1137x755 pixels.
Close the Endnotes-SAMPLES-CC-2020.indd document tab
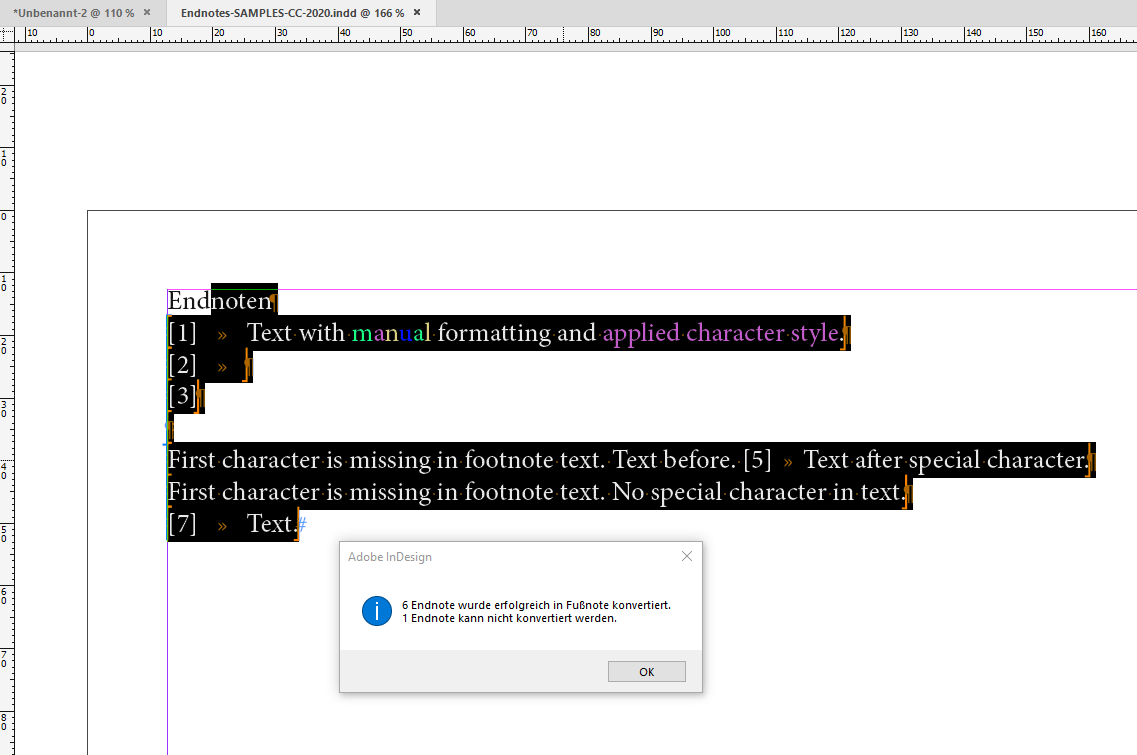click(x=417, y=14)
